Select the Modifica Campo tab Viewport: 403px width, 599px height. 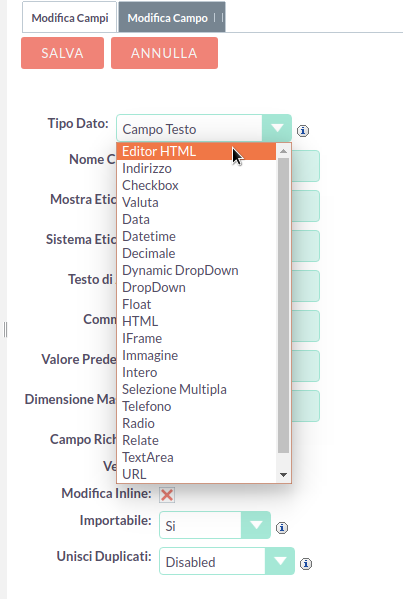coord(172,18)
